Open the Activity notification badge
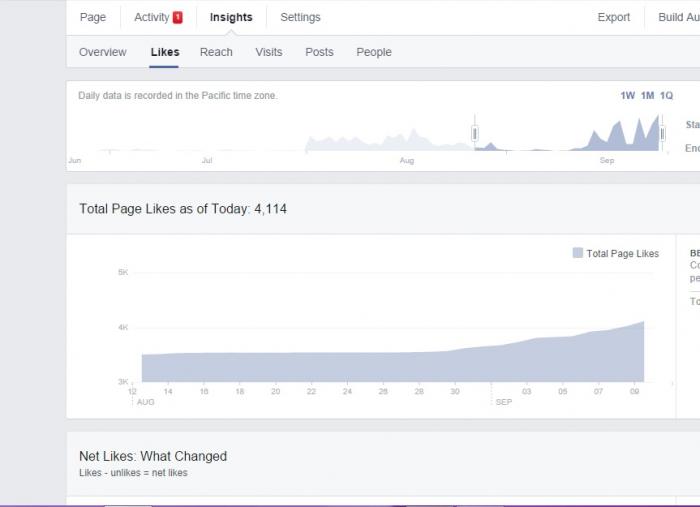700x507 pixels. 178,17
